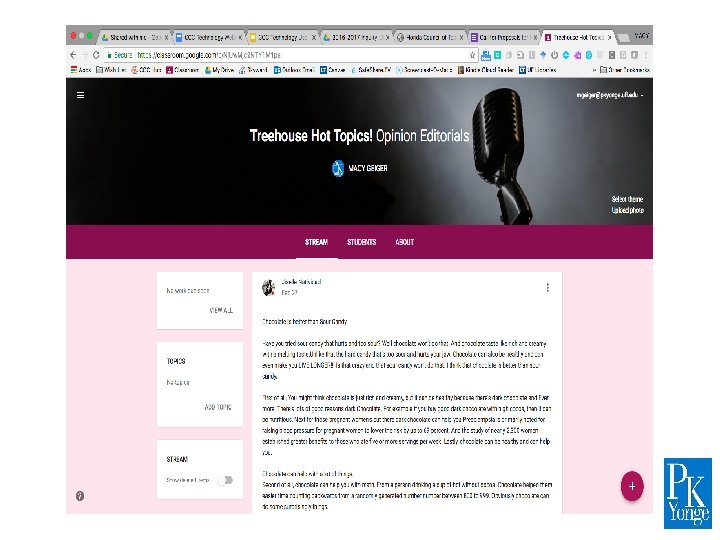Click the Upload photo link
The image size is (720, 540).
[x=627, y=210]
